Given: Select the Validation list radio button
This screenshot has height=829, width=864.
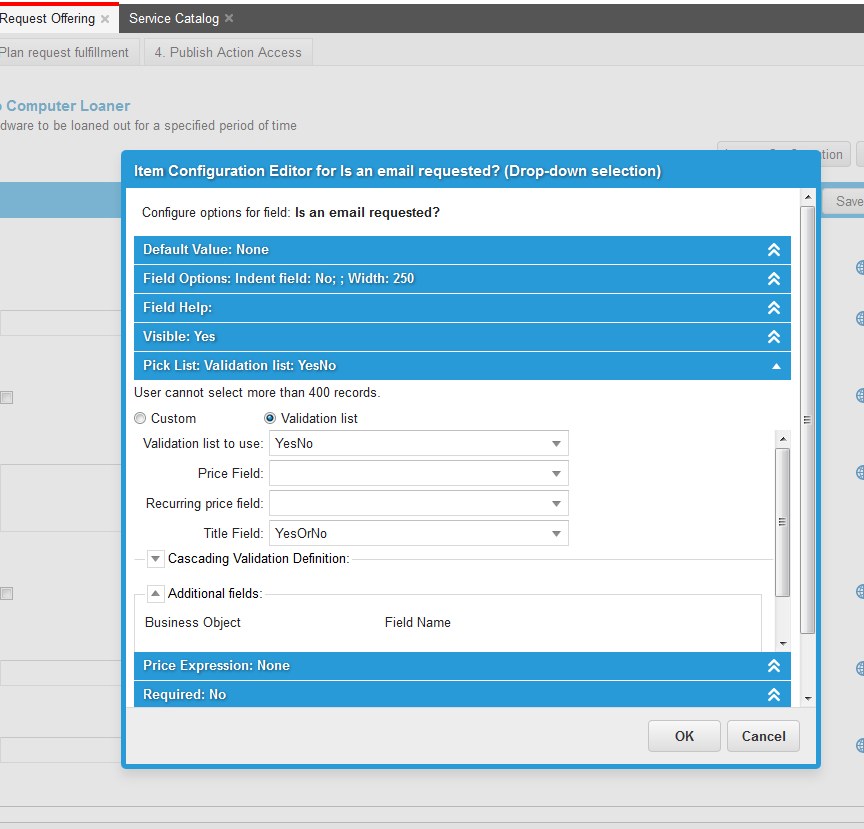Looking at the screenshot, I should tap(270, 418).
